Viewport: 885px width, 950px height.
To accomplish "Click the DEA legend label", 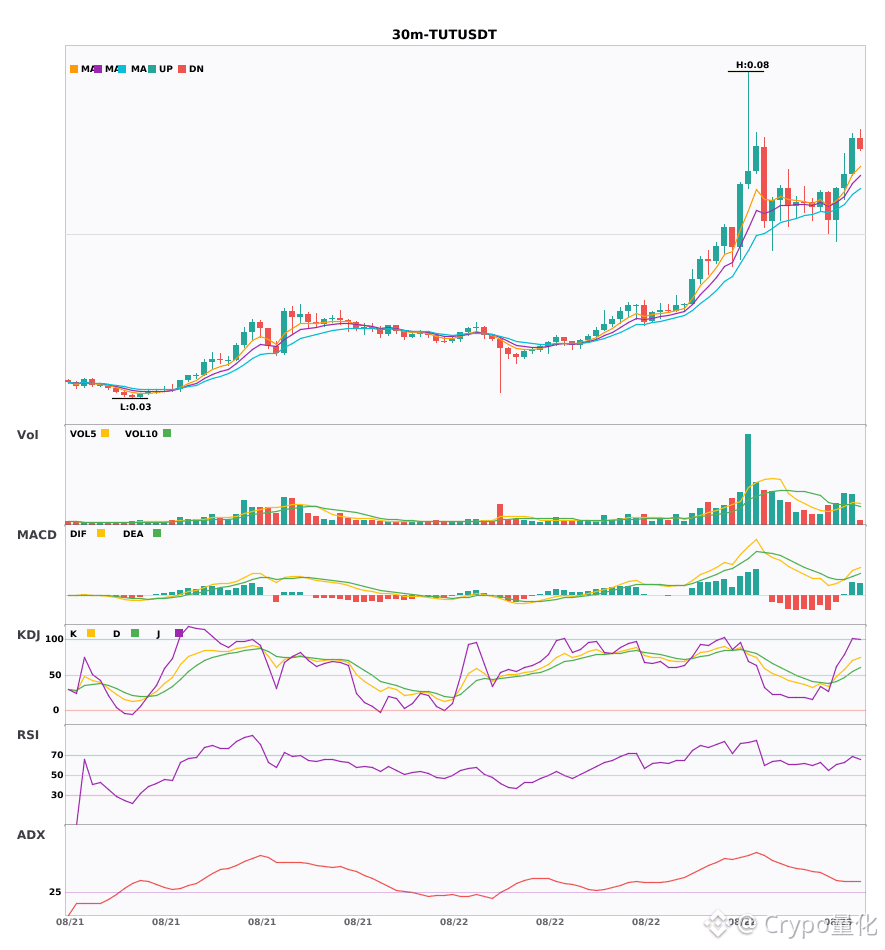I will click(x=133, y=534).
